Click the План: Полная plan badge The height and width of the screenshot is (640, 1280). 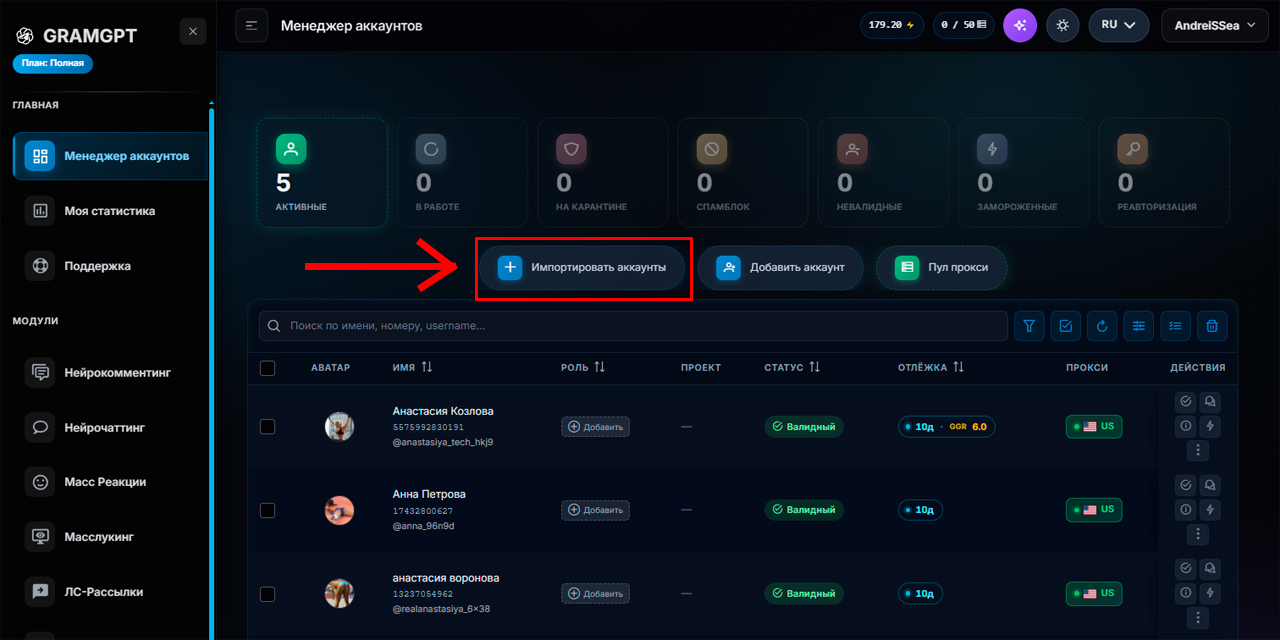pyautogui.click(x=53, y=63)
